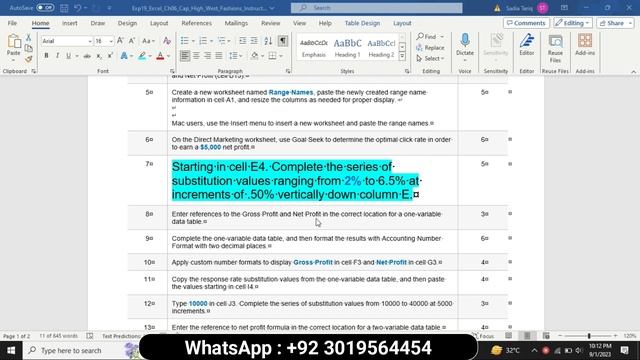
Task: Switch to Draw tab
Action: [x=98, y=23]
